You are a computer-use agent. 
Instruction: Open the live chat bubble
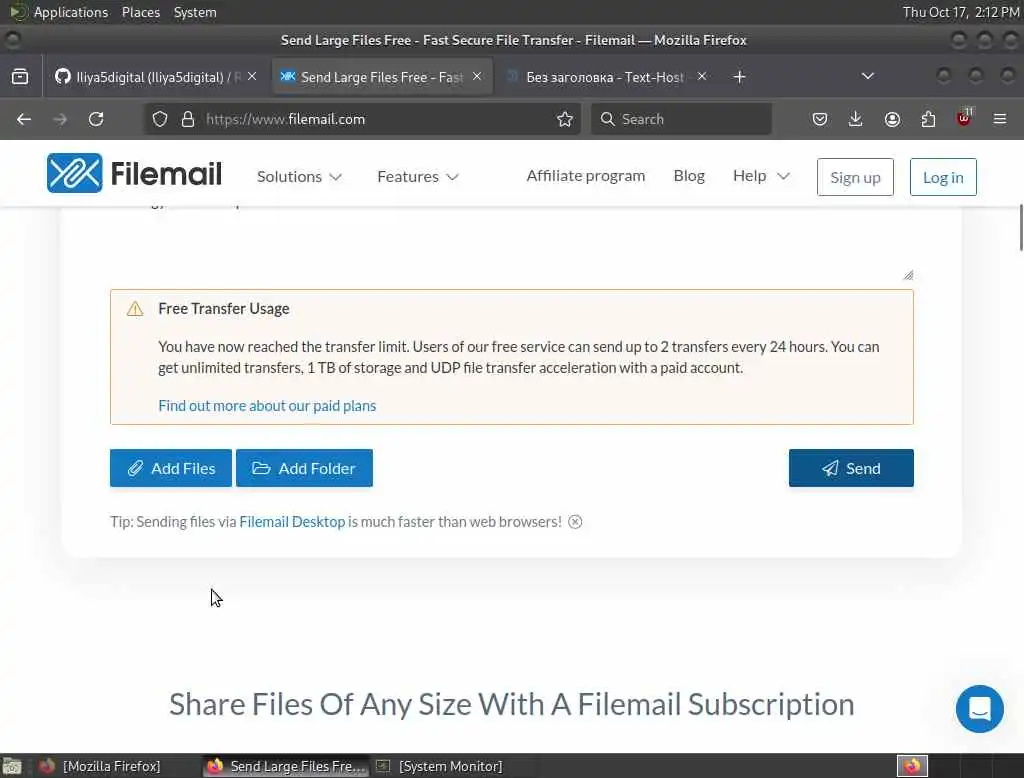[x=980, y=709]
